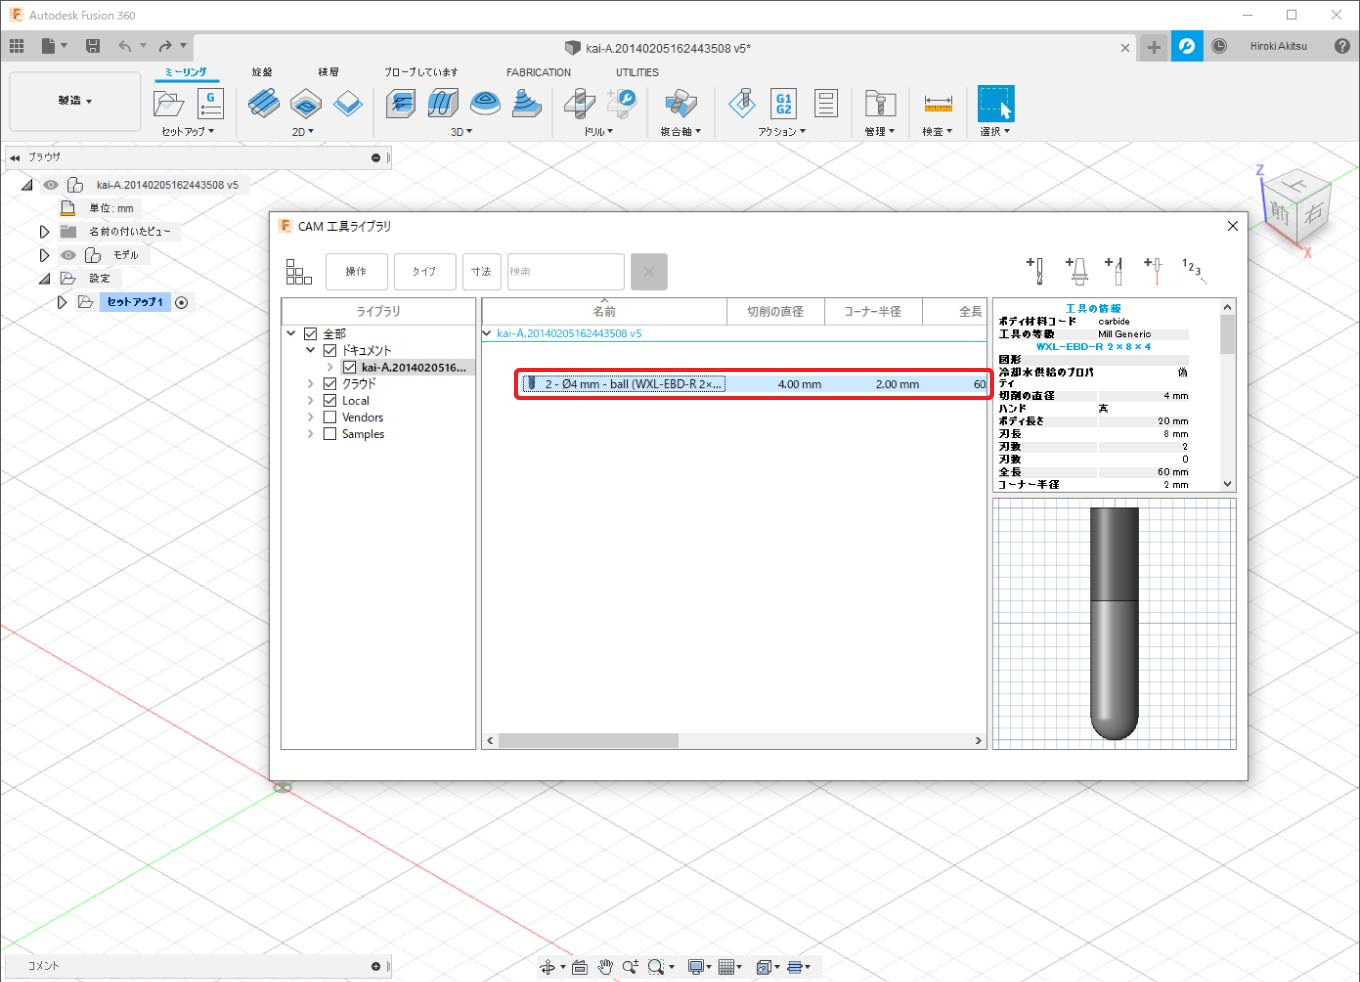
Task: Click the タイプ filter button
Action: (424, 272)
